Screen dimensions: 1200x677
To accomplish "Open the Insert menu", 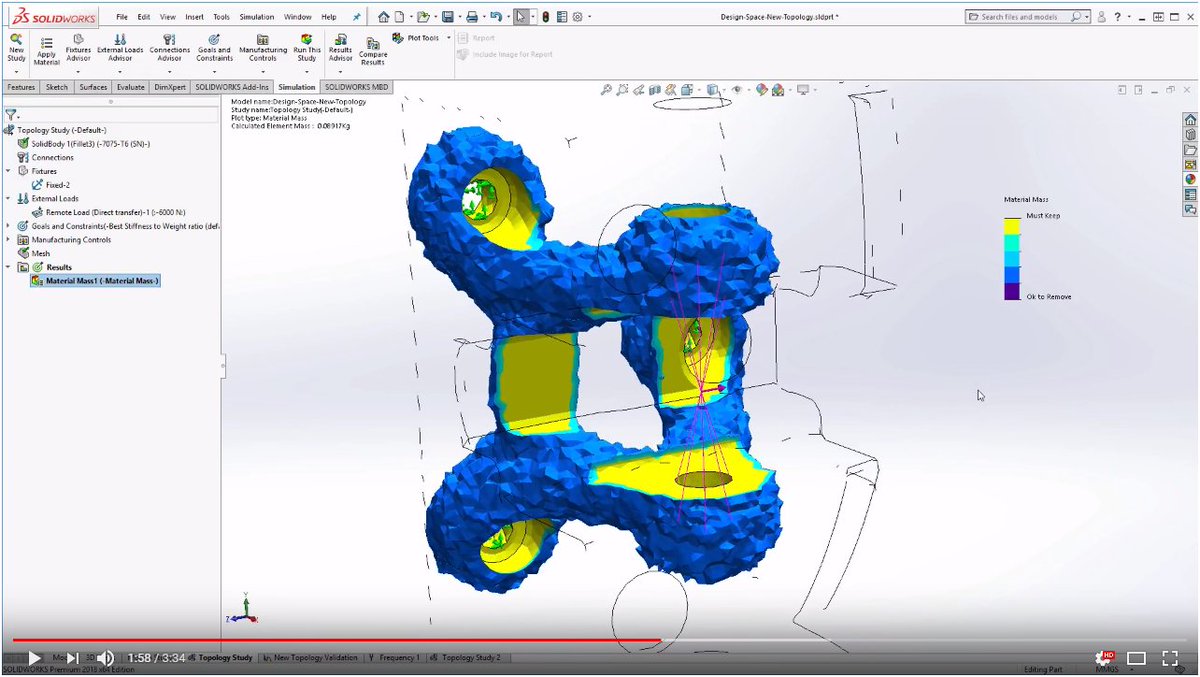I will pyautogui.click(x=194, y=17).
